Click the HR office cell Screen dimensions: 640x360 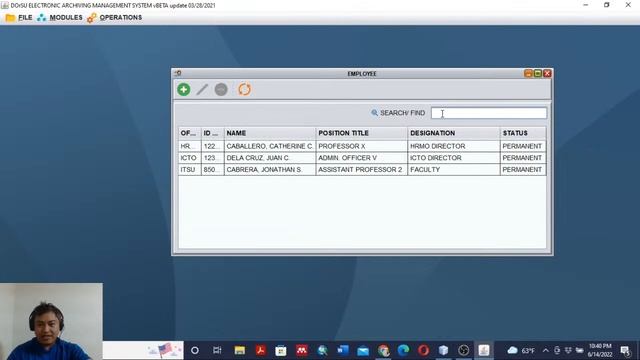click(189, 146)
